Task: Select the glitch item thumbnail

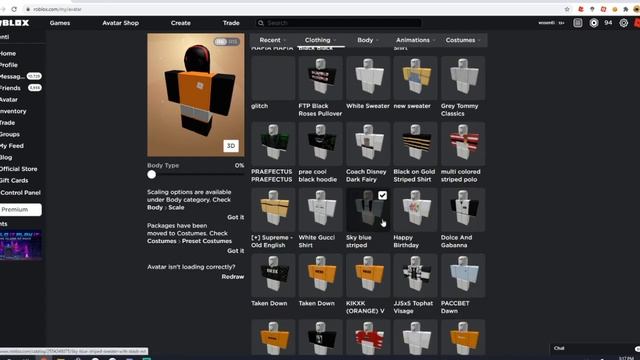Action: pyautogui.click(x=273, y=78)
